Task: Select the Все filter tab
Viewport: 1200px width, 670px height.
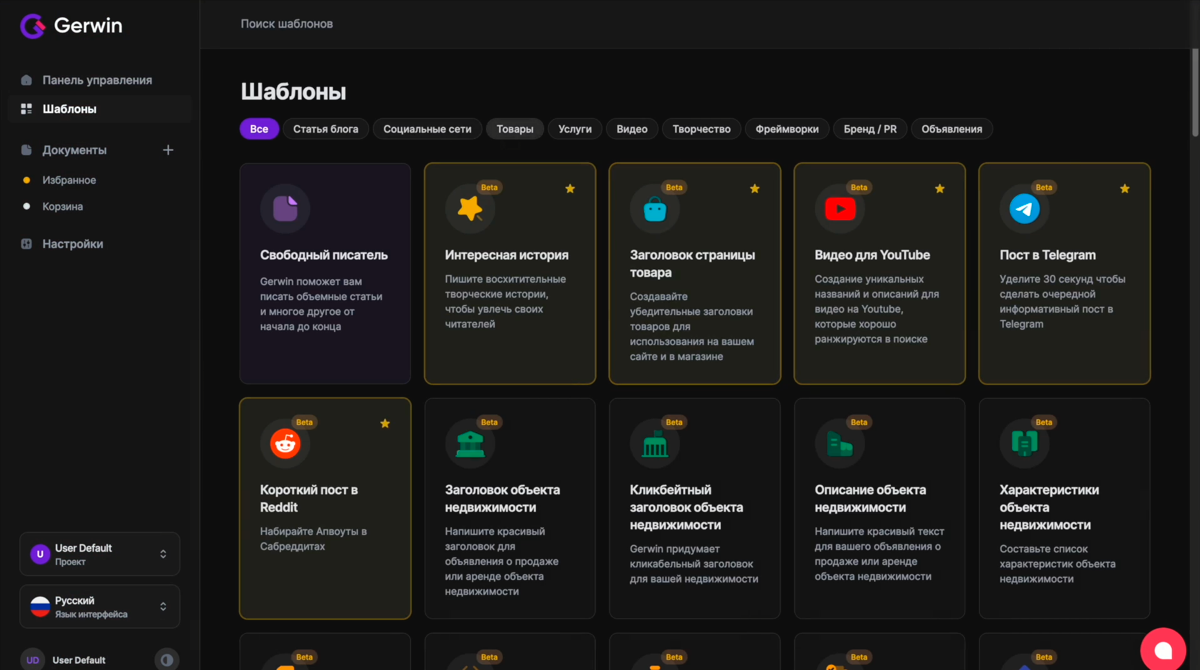Action: tap(259, 129)
